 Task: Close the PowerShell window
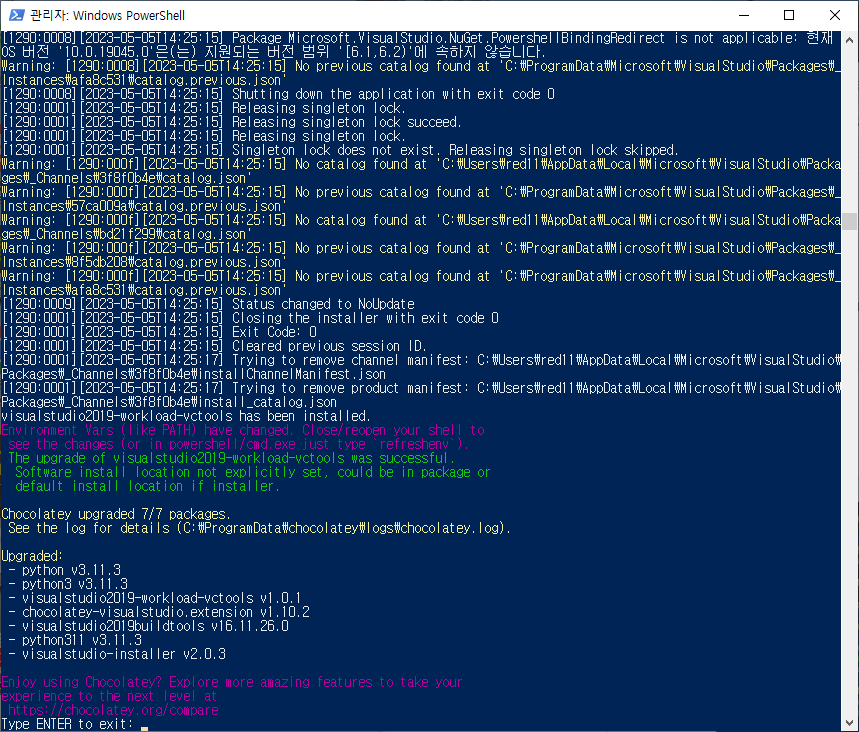(835, 15)
